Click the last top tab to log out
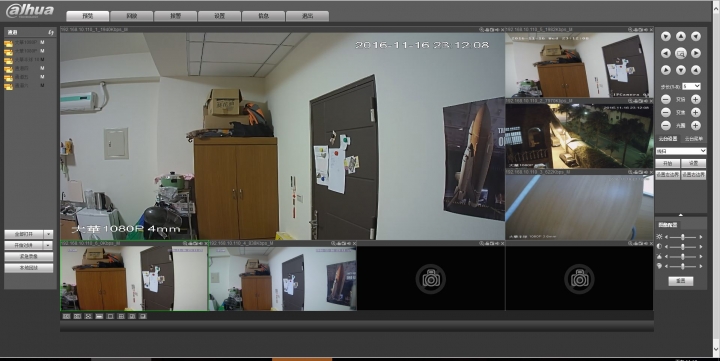Screen dimensions: 720x361 [307, 16]
